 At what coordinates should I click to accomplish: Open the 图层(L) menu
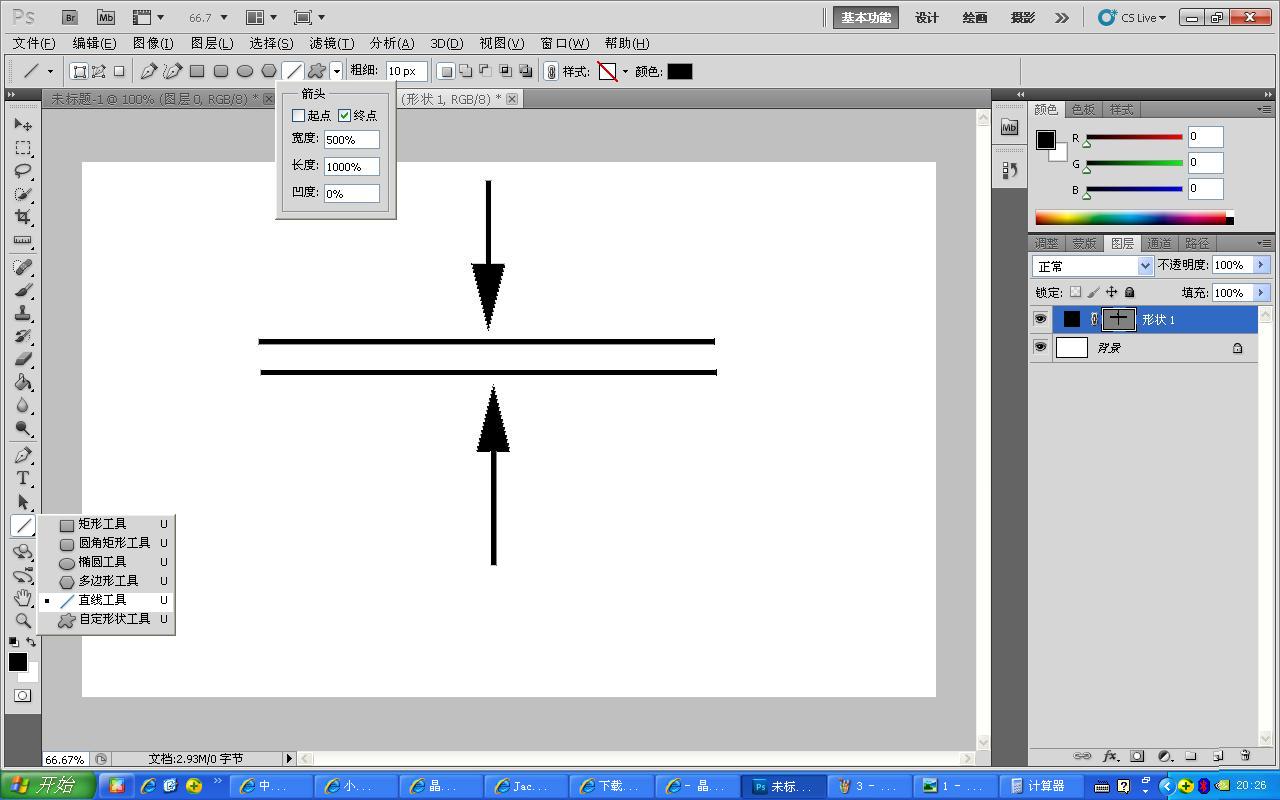pos(212,43)
